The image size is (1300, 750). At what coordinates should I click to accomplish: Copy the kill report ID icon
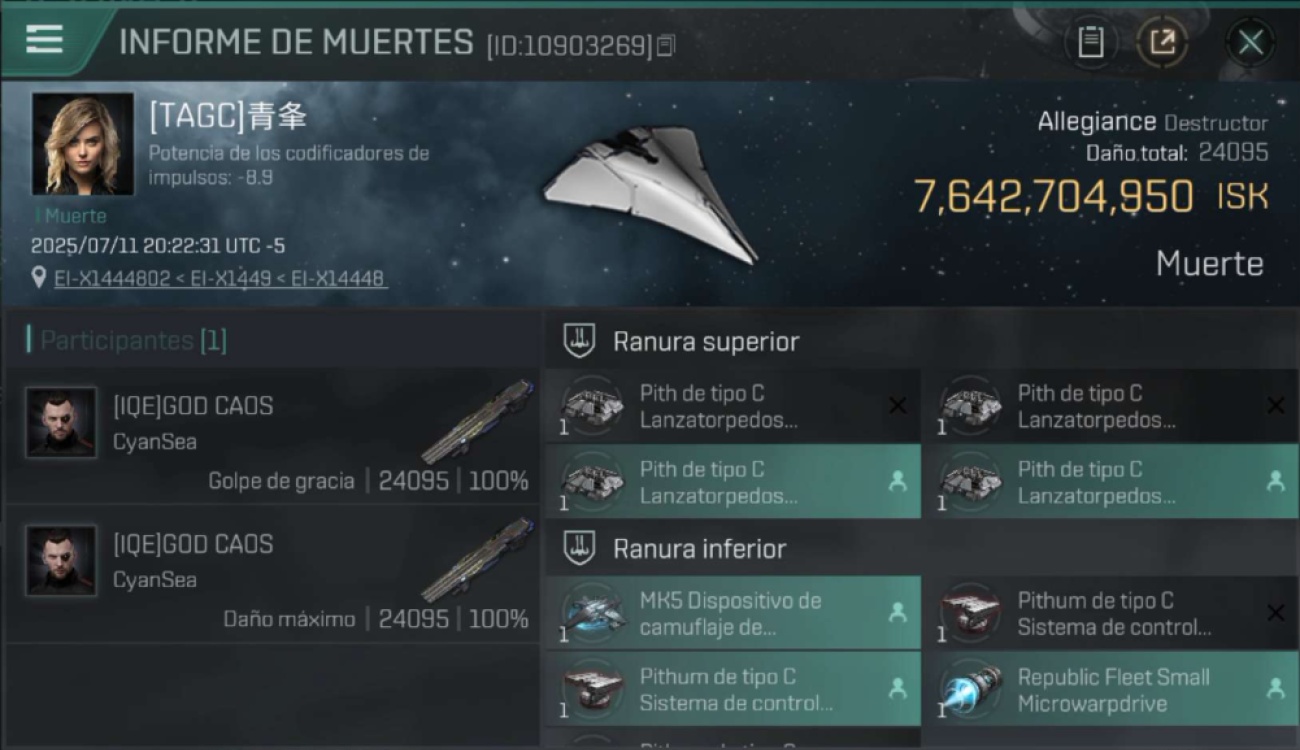(666, 45)
